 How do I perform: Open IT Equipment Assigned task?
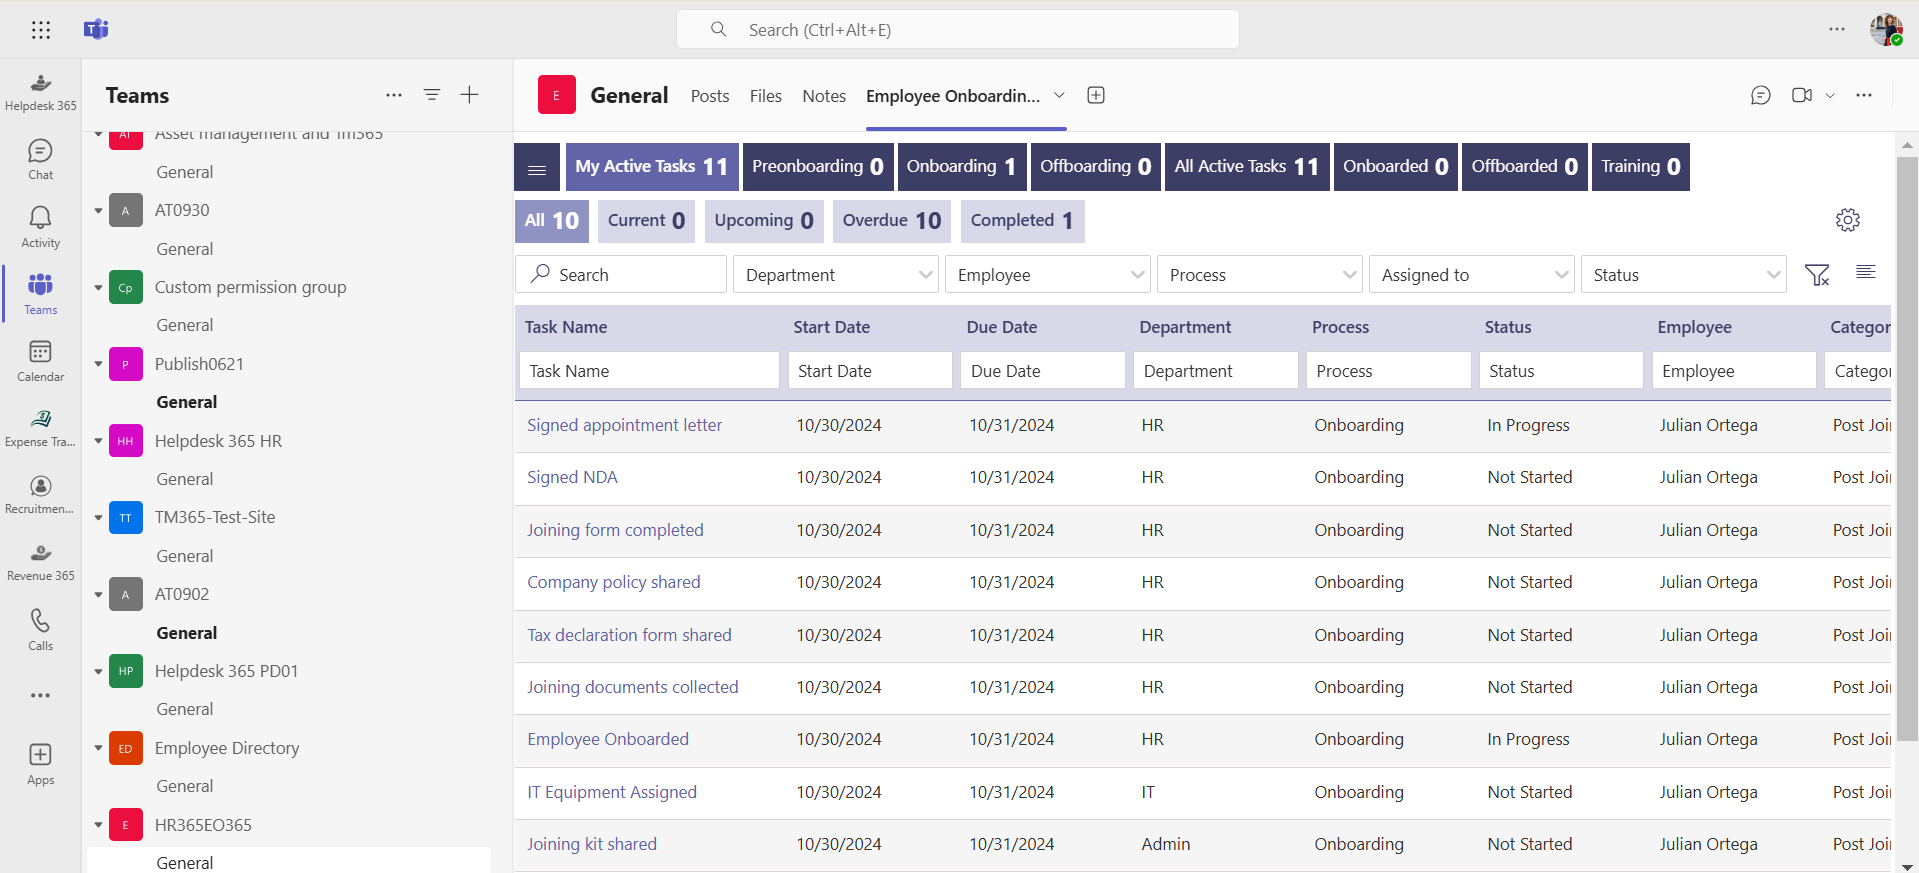point(612,792)
